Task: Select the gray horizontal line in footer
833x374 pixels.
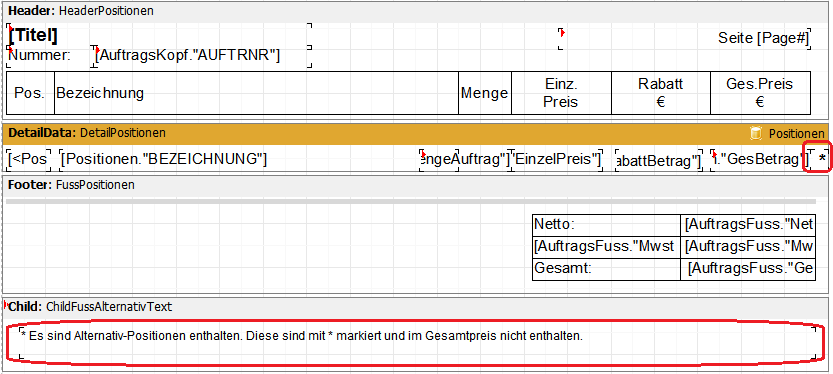Action: click(x=411, y=202)
